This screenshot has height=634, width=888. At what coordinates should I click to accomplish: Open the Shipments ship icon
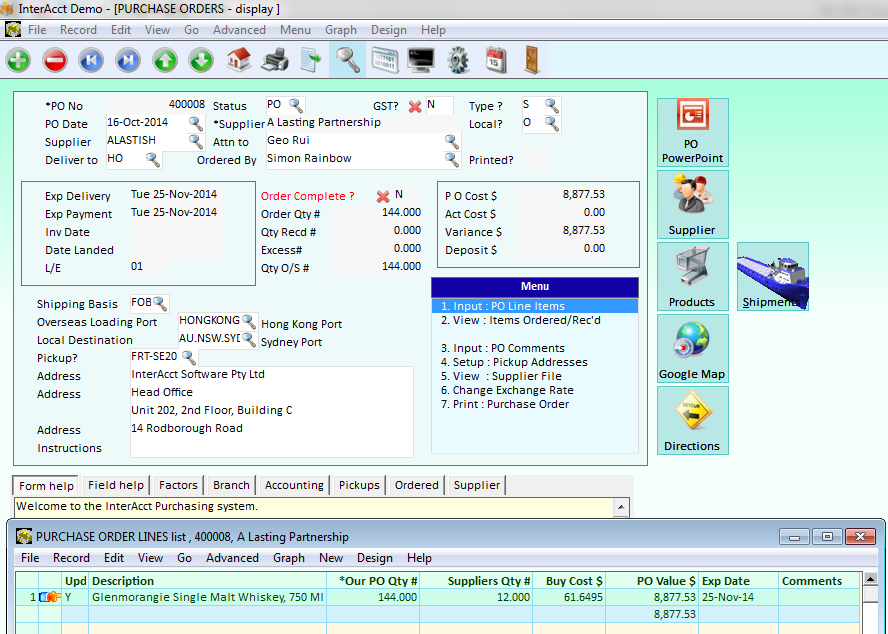point(772,276)
